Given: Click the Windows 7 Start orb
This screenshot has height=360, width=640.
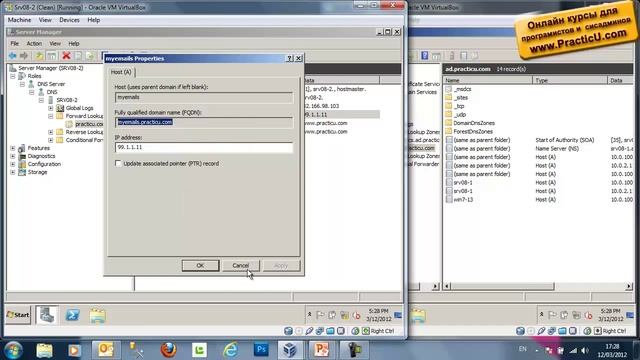Looking at the screenshot, I should tap(13, 350).
